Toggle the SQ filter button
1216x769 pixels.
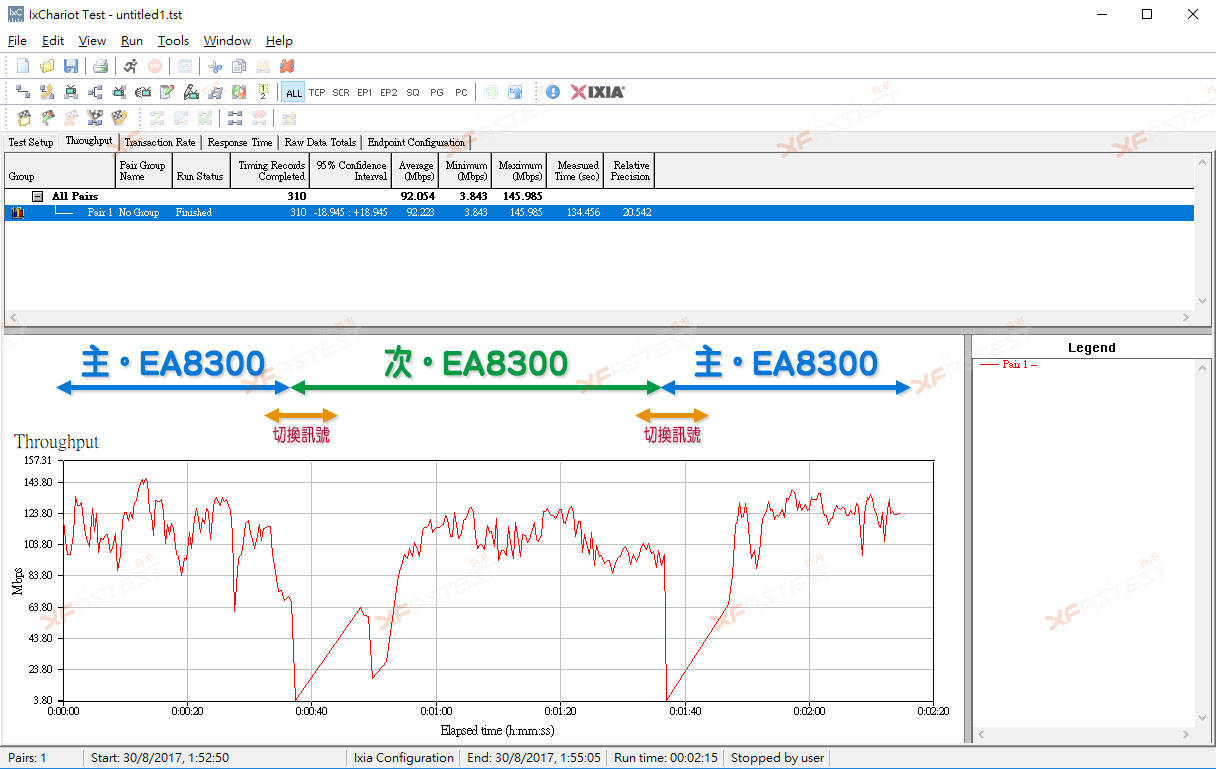(413, 92)
